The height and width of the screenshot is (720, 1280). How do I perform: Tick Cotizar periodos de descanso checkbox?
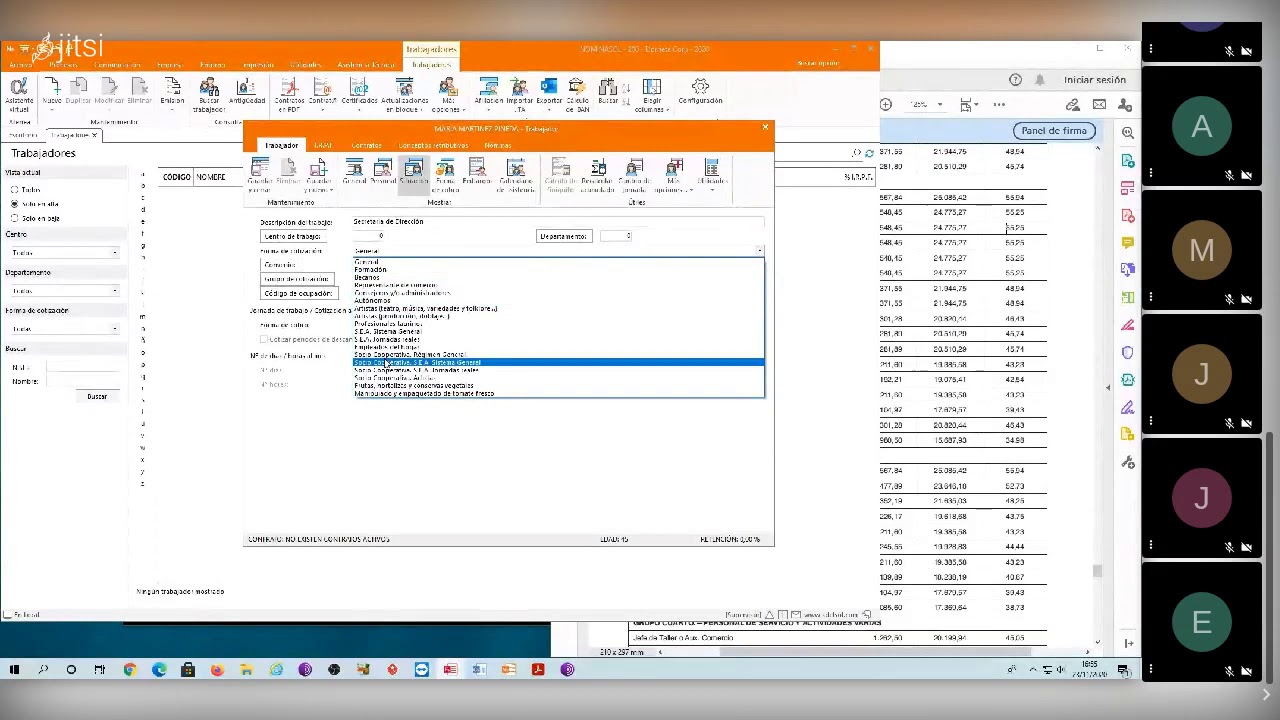[264, 340]
